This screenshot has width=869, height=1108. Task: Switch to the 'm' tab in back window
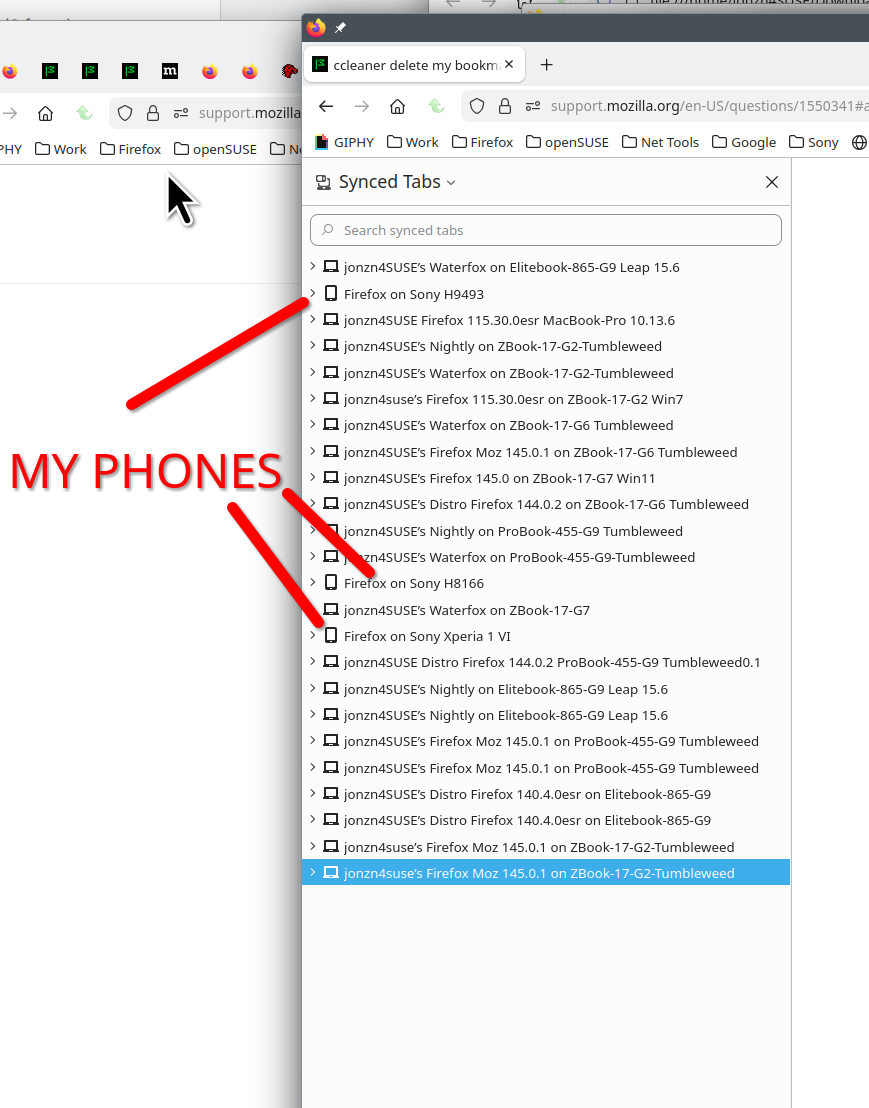[x=170, y=71]
